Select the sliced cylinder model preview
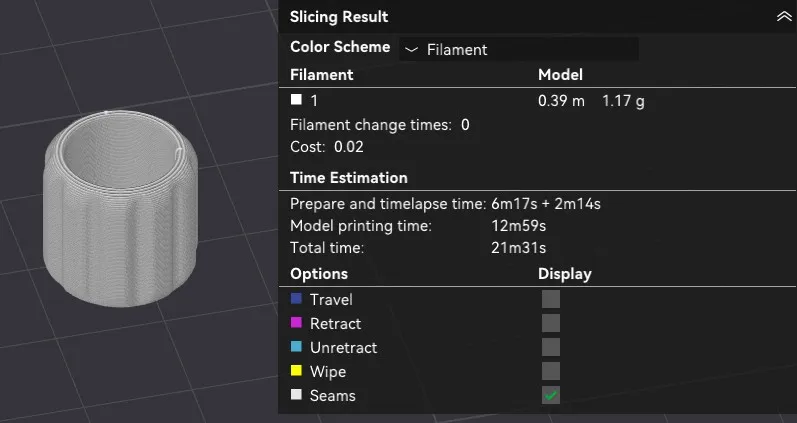797x423 pixels. (x=120, y=208)
